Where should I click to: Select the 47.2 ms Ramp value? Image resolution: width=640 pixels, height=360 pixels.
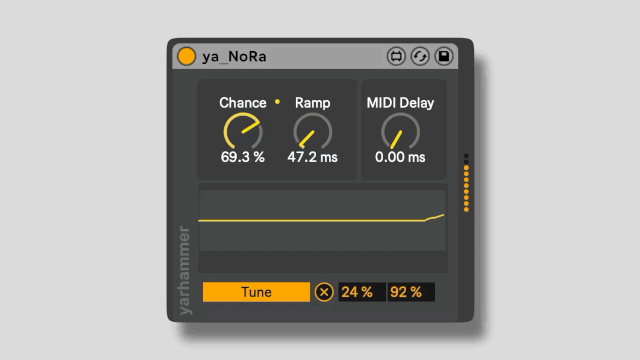click(313, 157)
